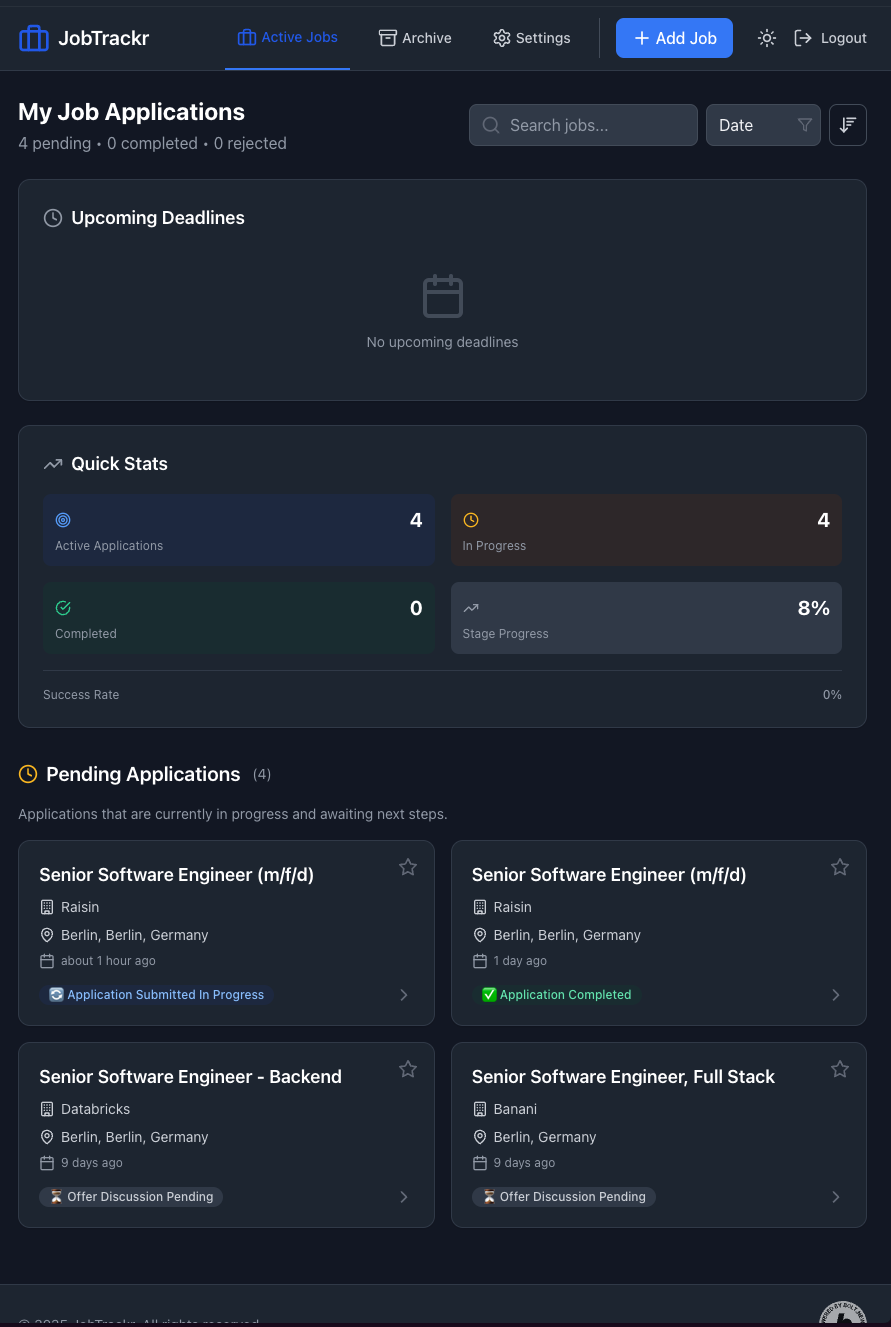Switch to the Archive tab
891x1327 pixels.
click(x=415, y=38)
